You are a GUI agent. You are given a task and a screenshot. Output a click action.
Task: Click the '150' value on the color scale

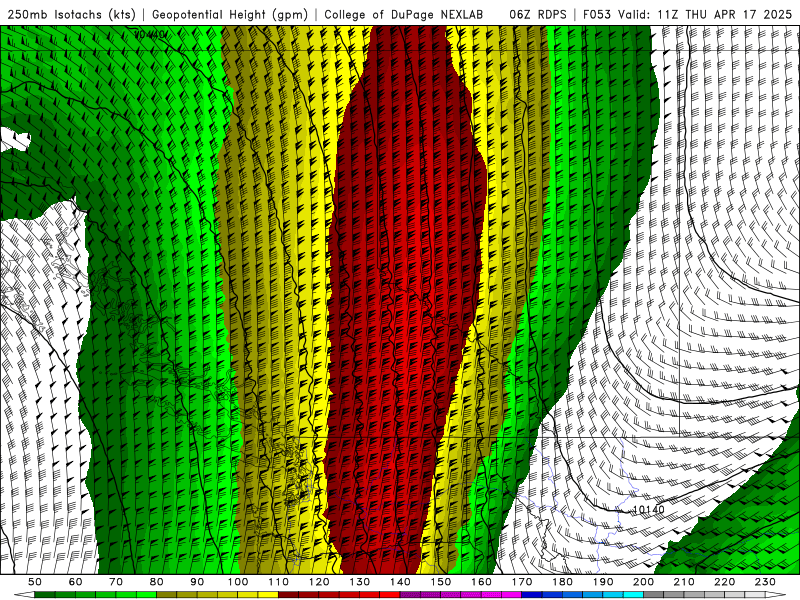click(441, 582)
